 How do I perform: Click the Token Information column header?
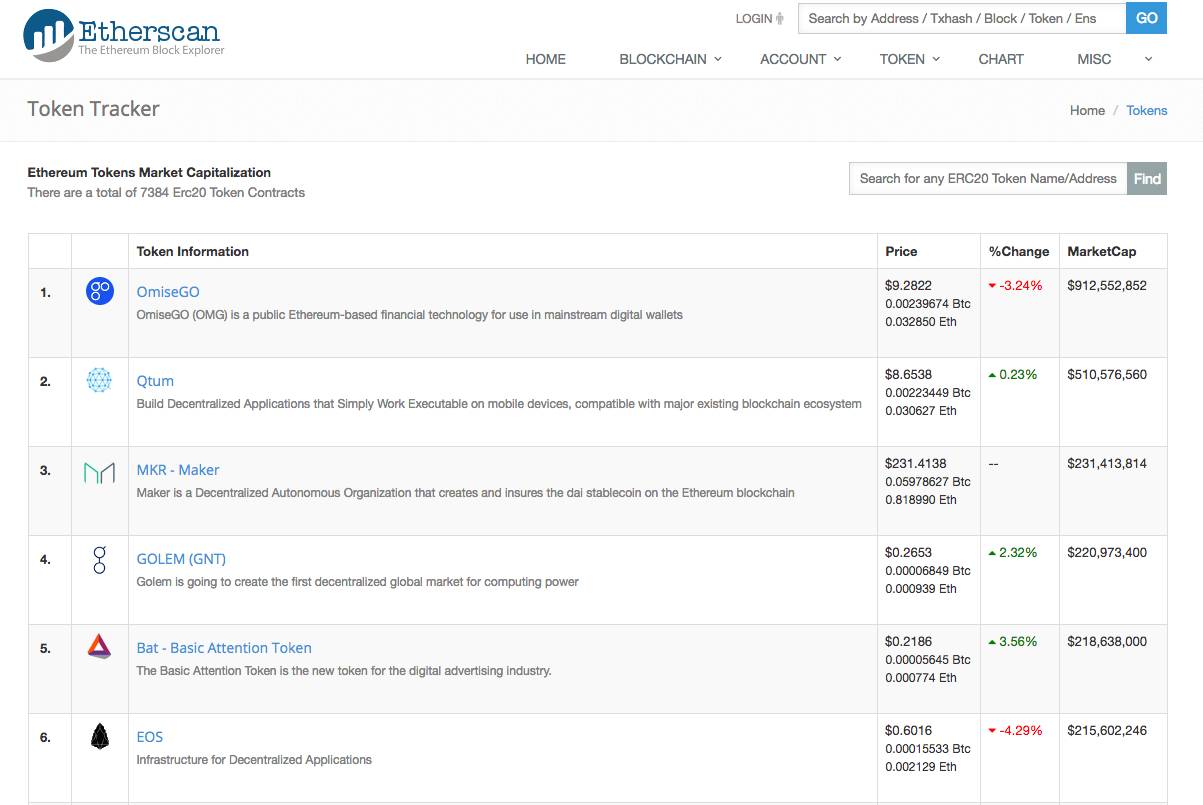193,251
